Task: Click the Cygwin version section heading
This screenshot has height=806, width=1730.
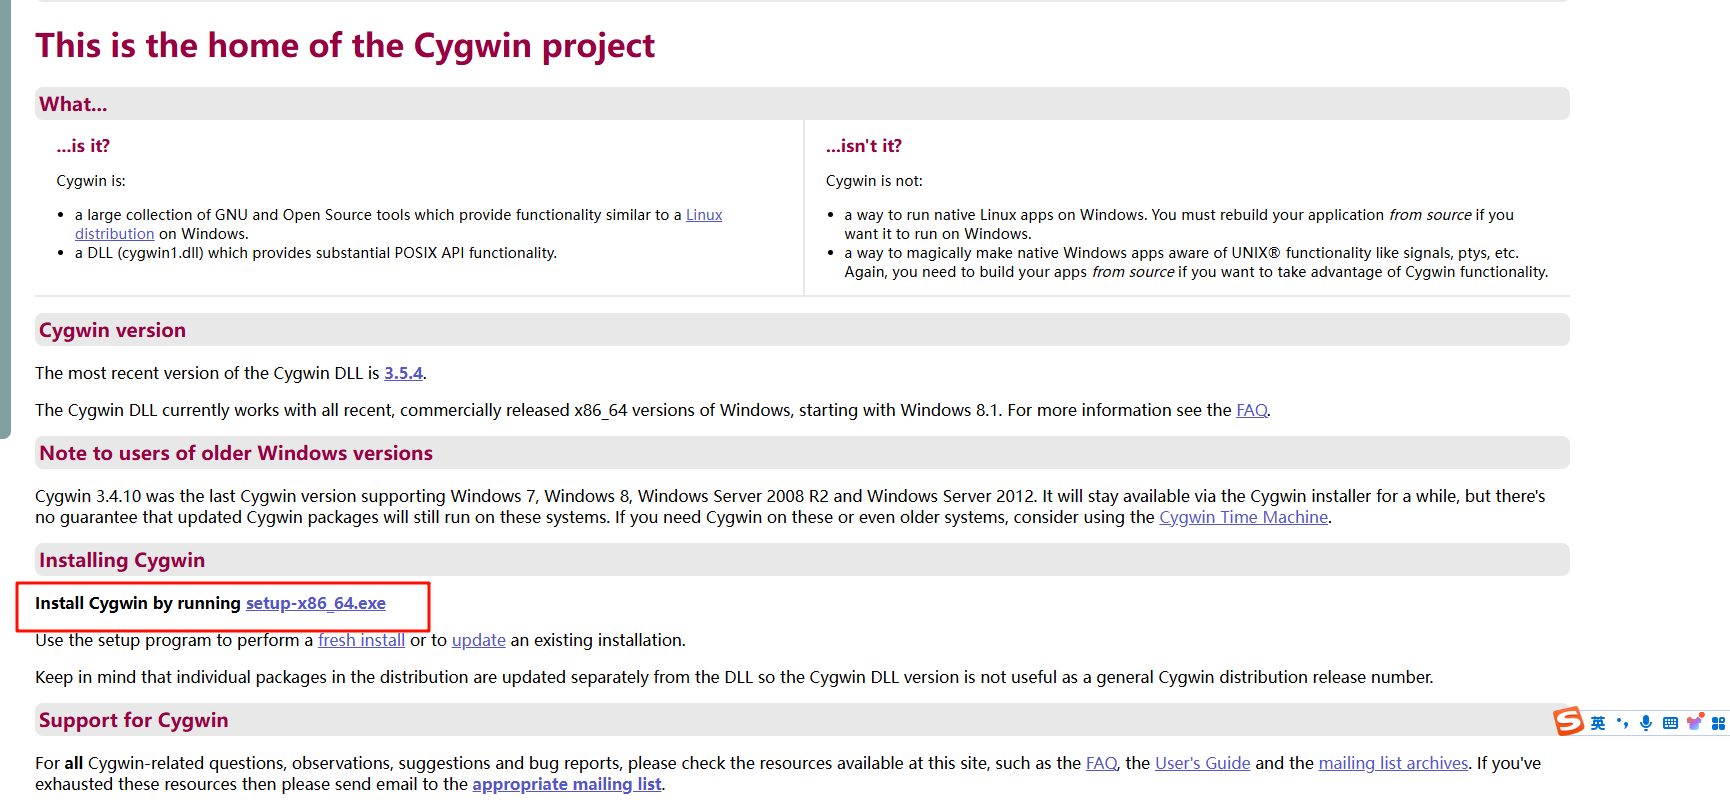Action: 112,330
